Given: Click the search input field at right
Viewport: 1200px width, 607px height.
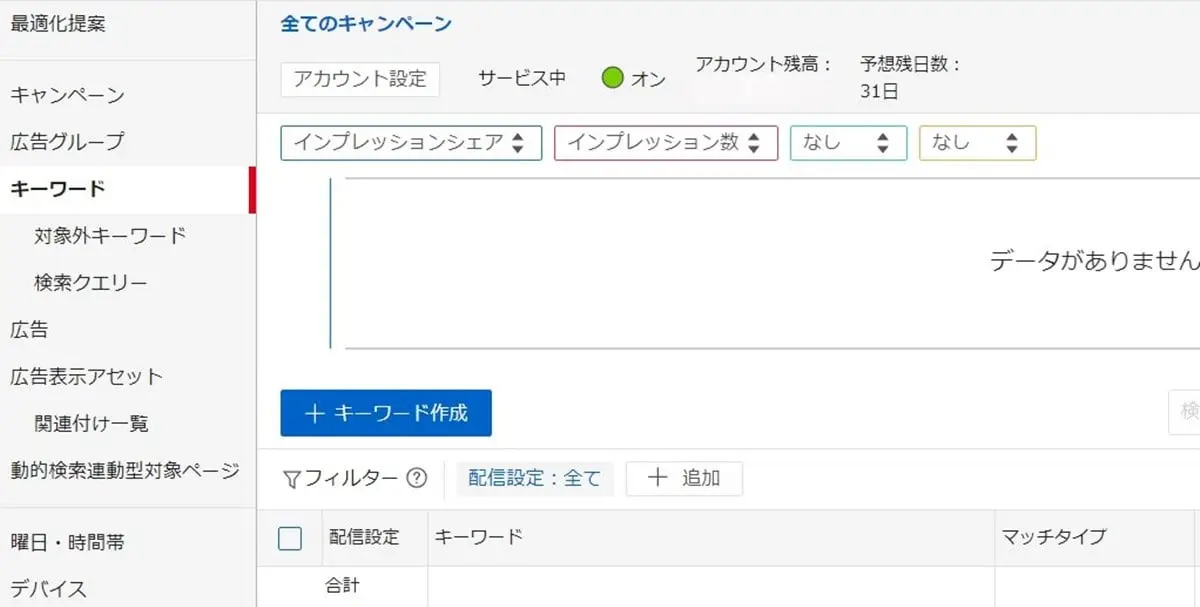Looking at the screenshot, I should 1185,412.
